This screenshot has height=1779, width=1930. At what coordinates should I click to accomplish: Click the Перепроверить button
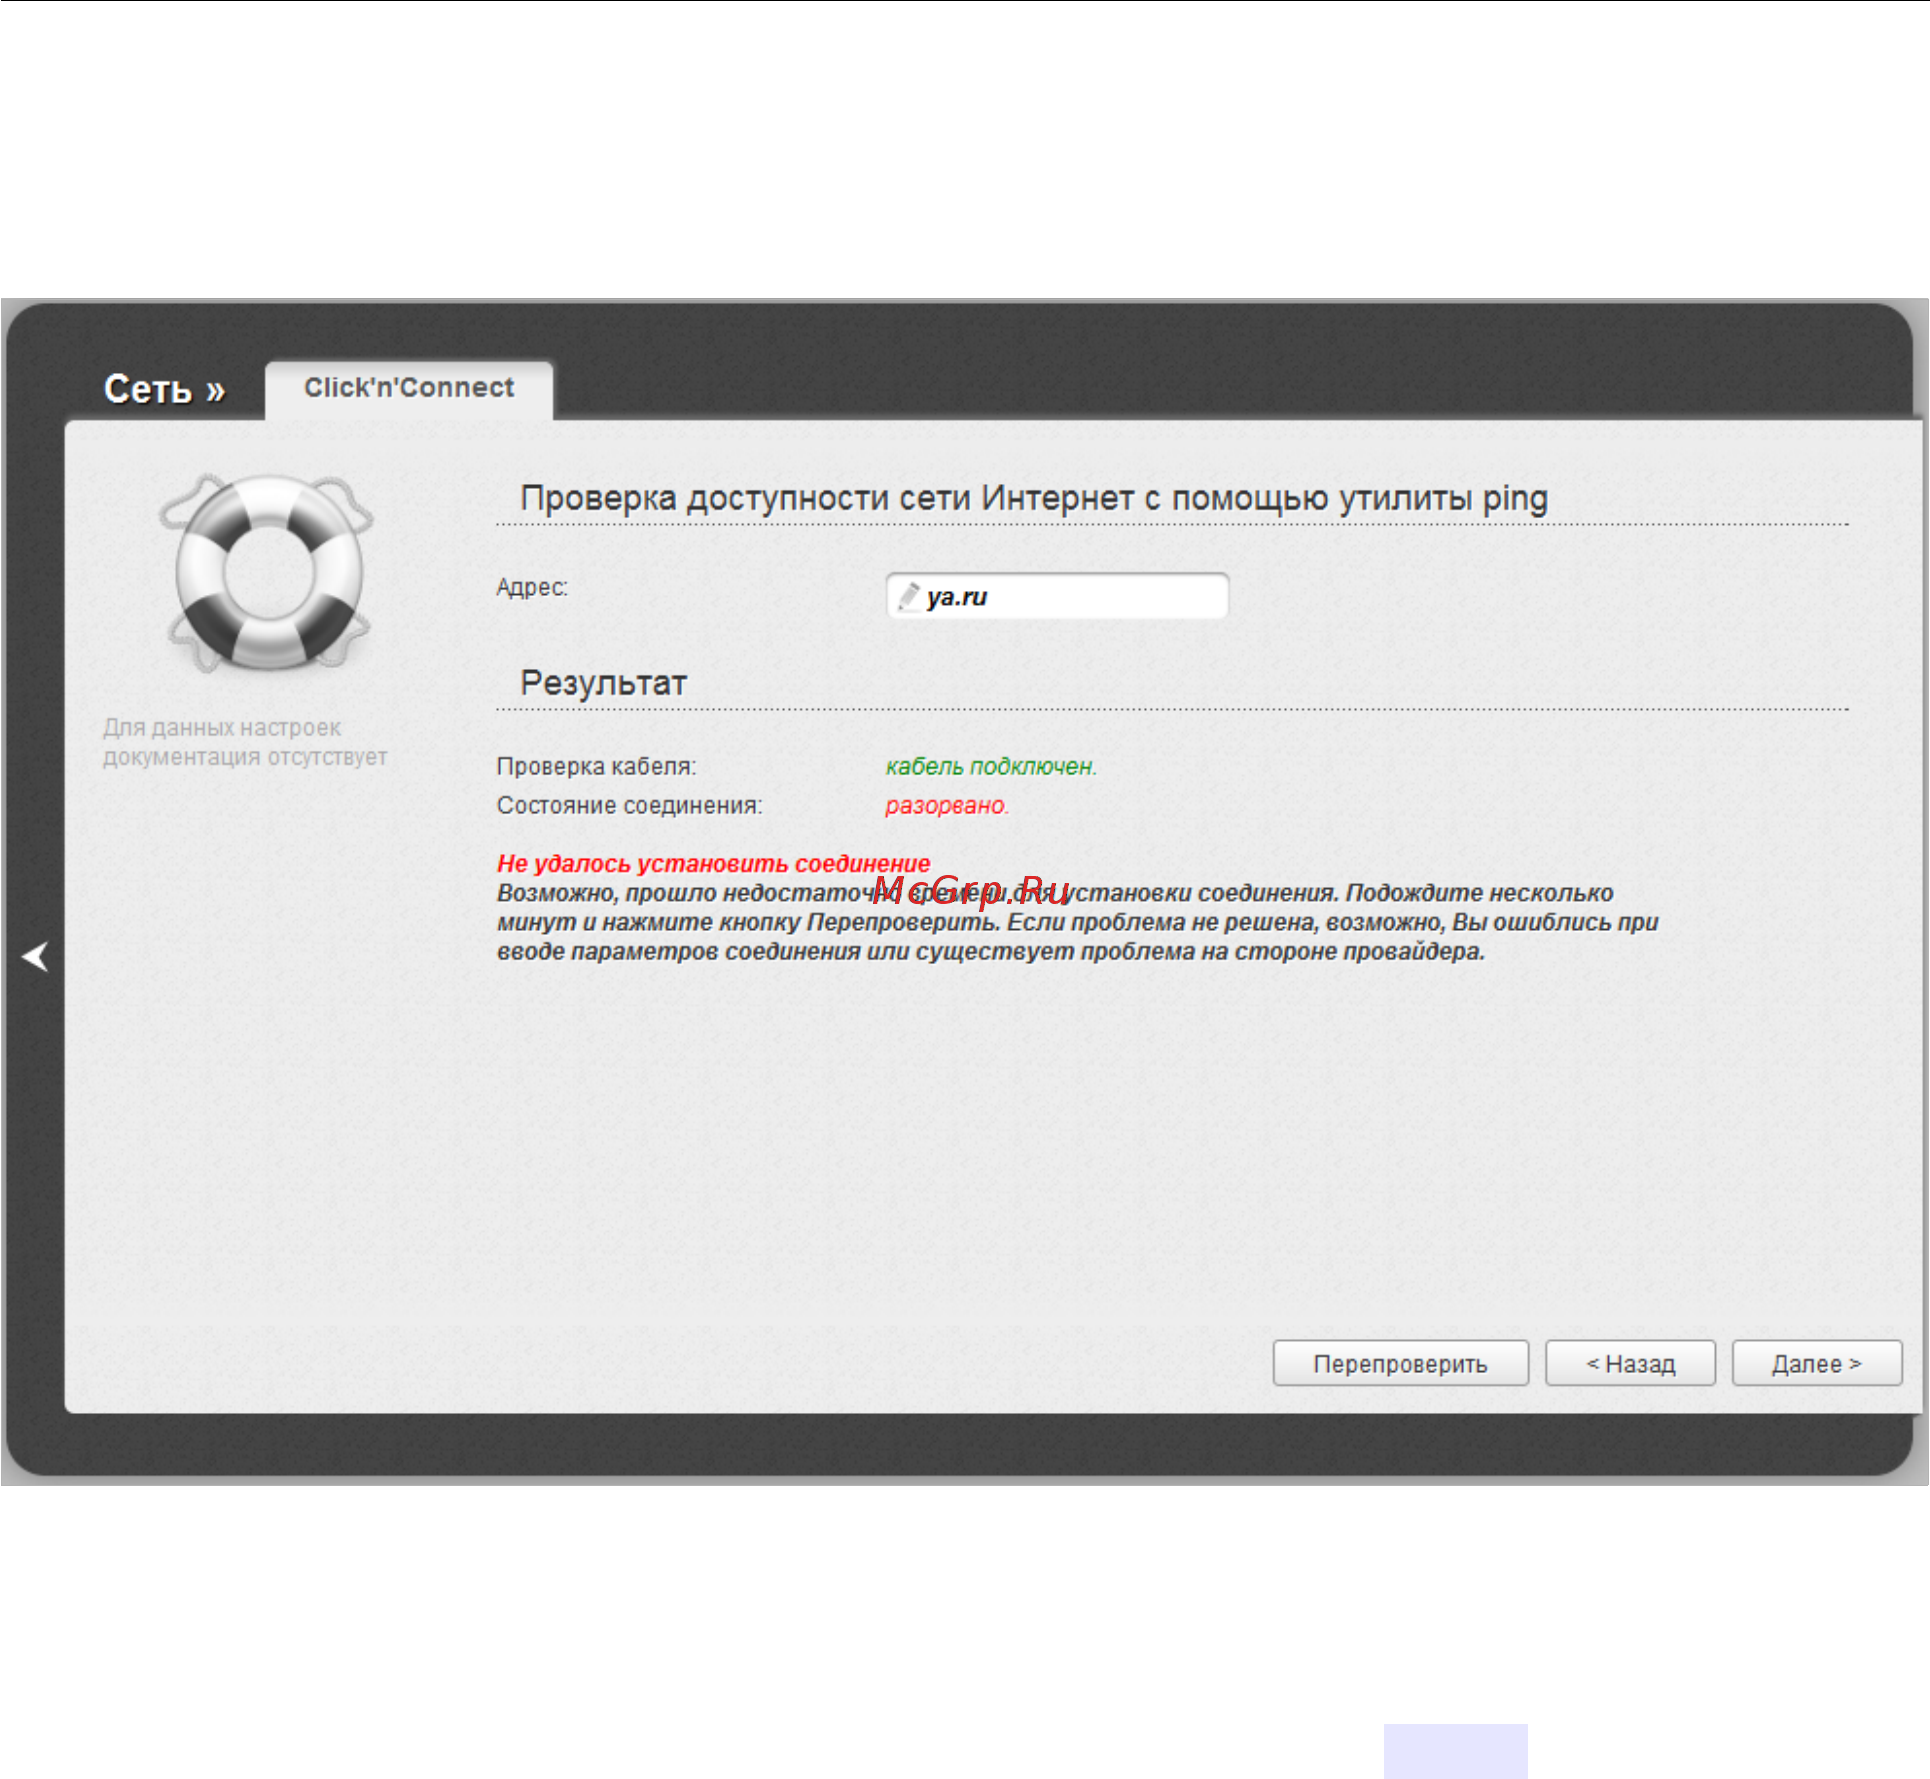click(1400, 1363)
